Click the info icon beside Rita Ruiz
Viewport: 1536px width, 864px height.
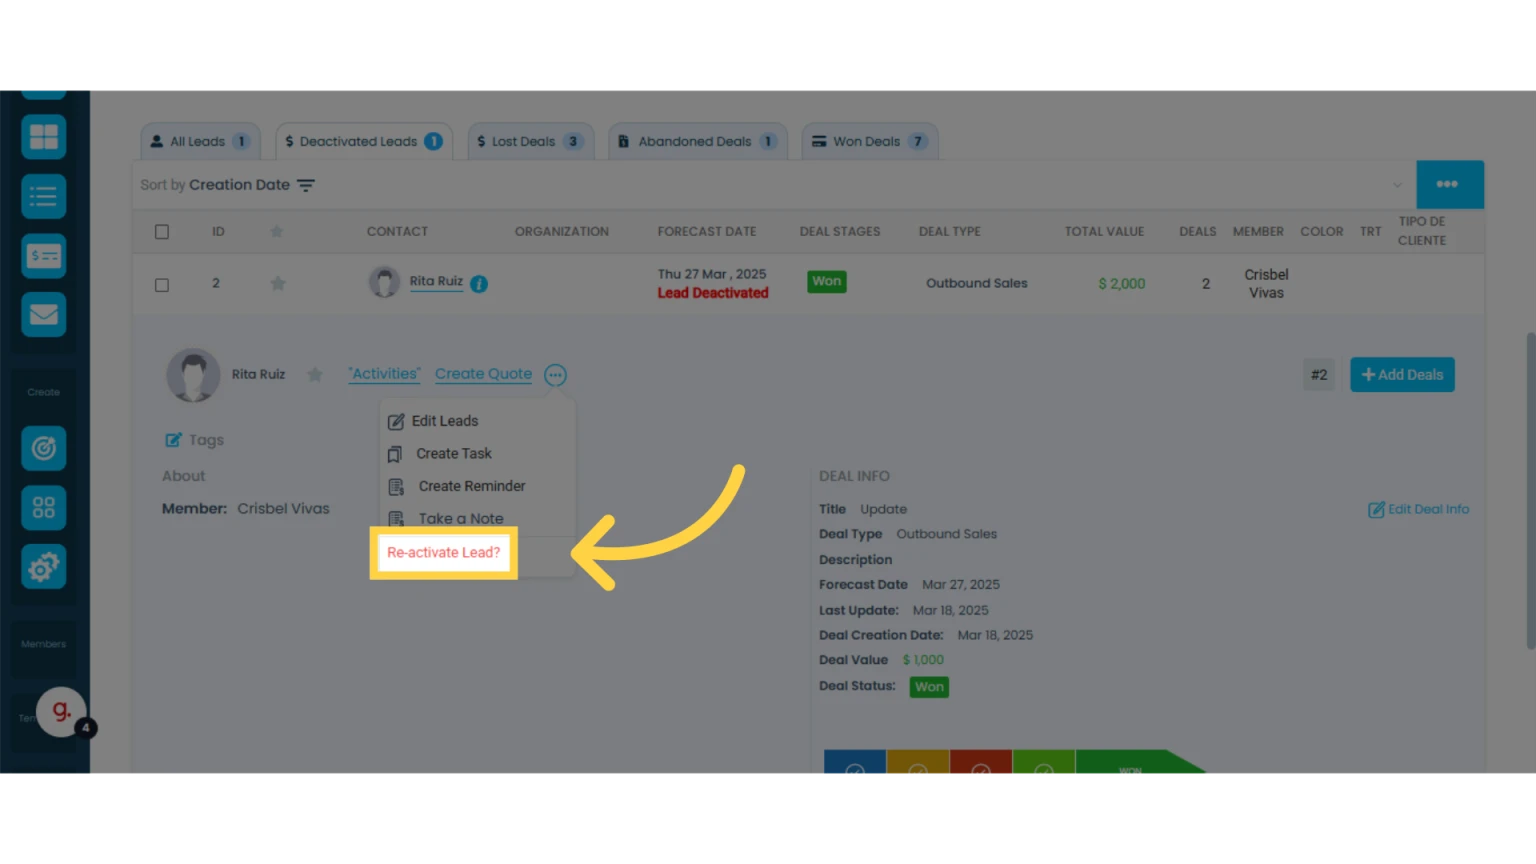coord(479,284)
